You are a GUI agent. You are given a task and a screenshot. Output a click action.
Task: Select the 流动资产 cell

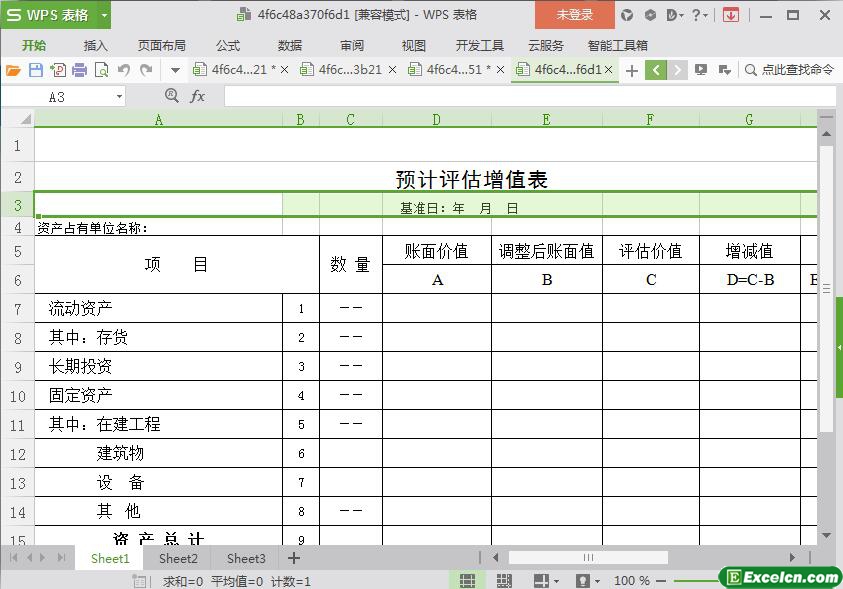[159, 308]
